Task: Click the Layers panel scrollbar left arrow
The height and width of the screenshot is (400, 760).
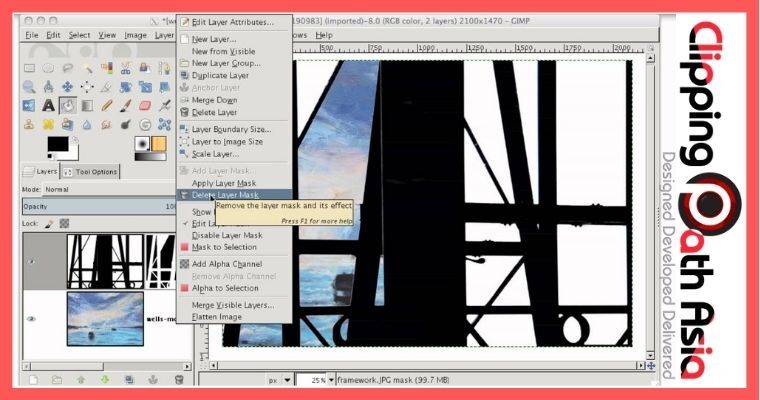Action: pos(27,367)
